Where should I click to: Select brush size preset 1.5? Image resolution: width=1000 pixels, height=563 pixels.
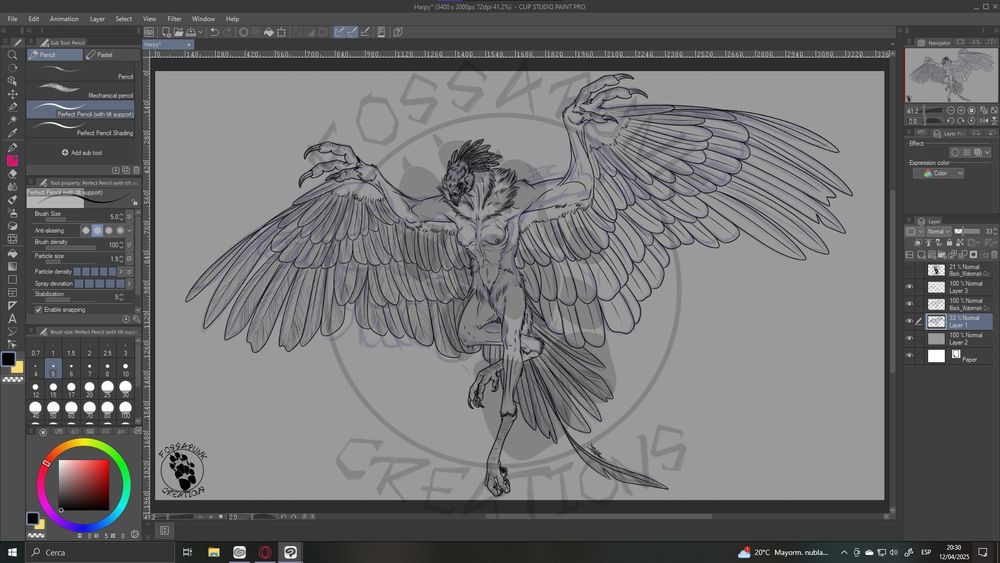(x=71, y=349)
